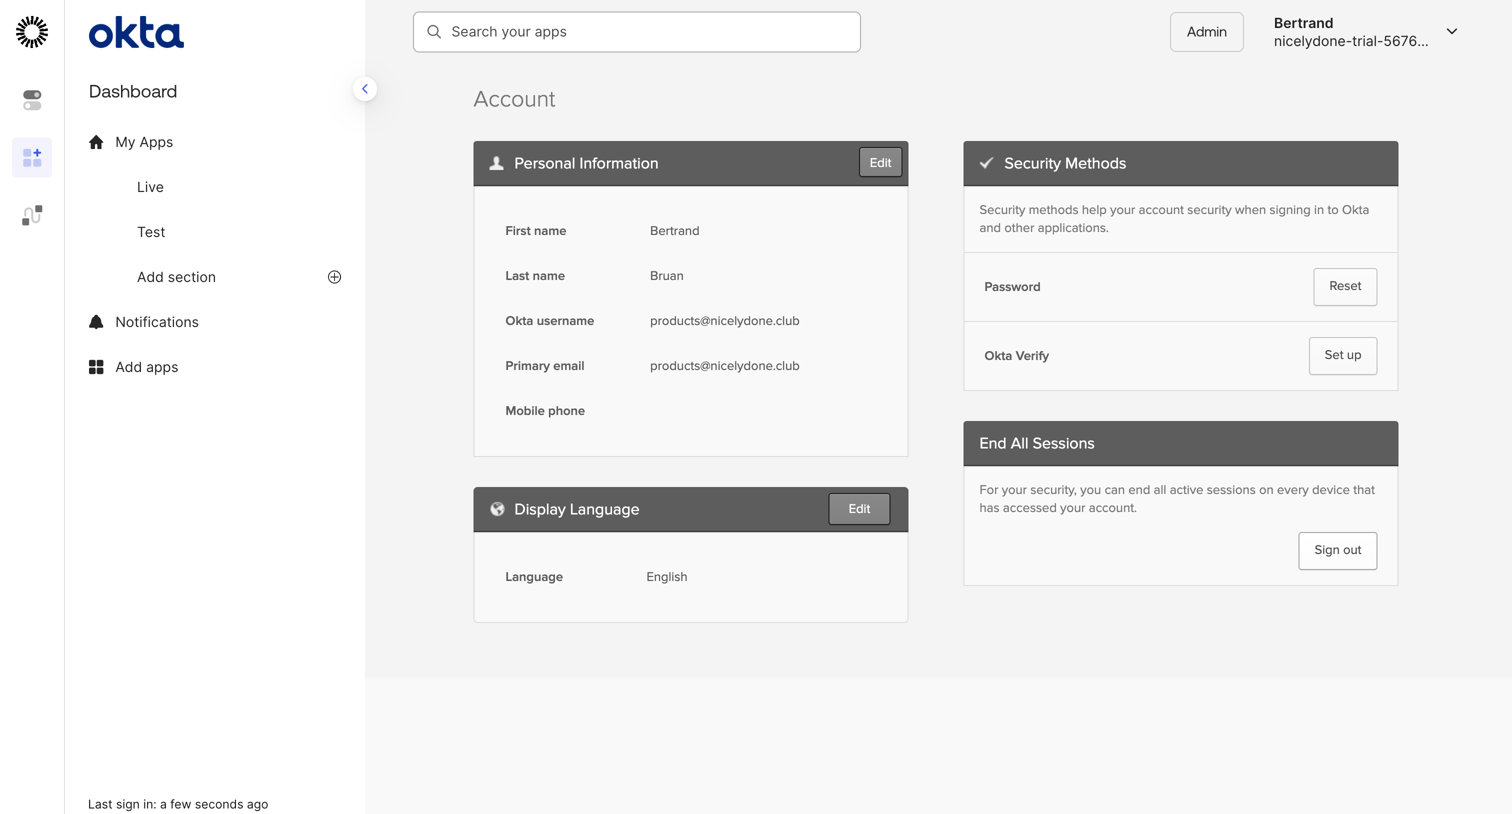
Task: Click the Okta Verify label
Action: tap(1017, 356)
